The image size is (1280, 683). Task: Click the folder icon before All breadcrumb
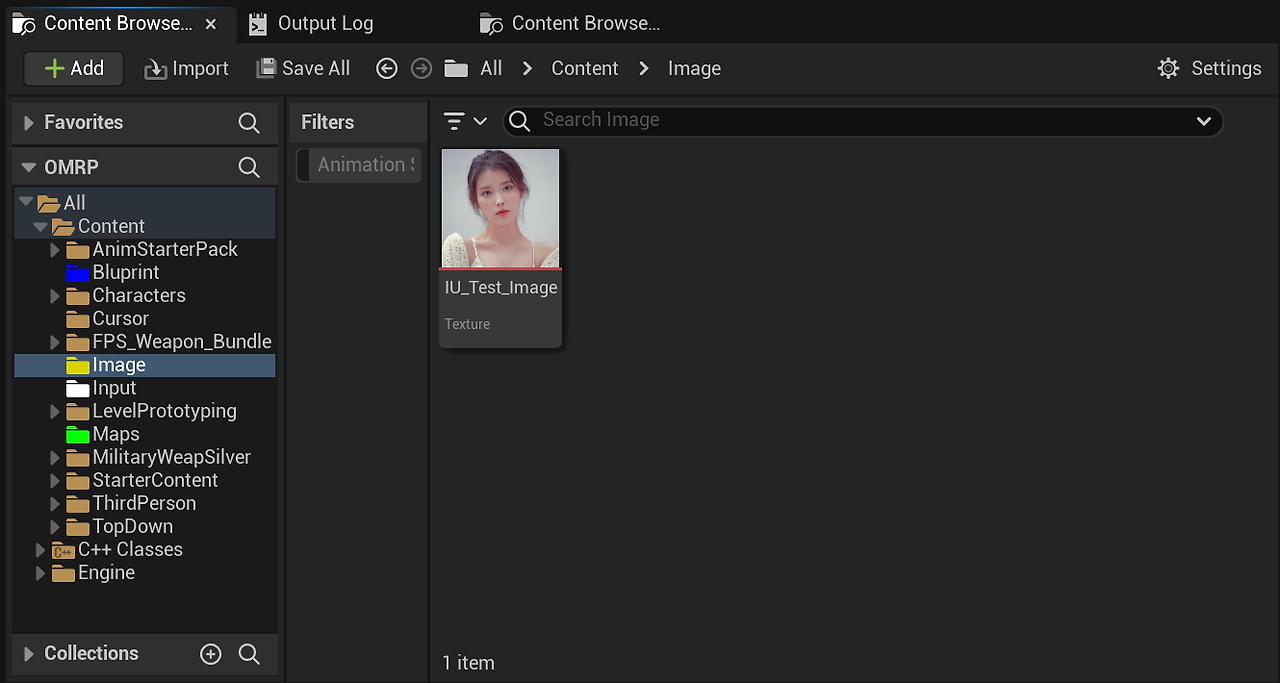[x=456, y=68]
